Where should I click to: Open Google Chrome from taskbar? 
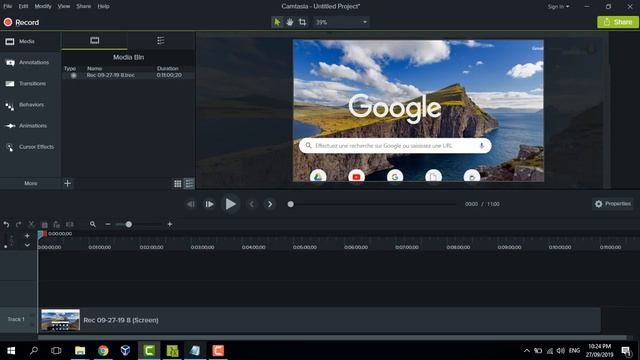pyautogui.click(x=103, y=351)
